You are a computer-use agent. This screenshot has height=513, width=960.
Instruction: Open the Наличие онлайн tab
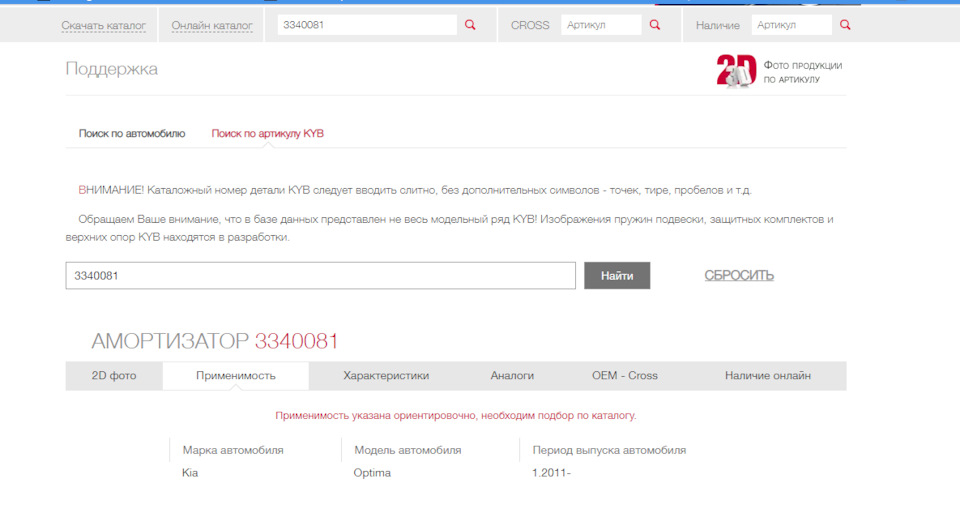[x=768, y=376]
